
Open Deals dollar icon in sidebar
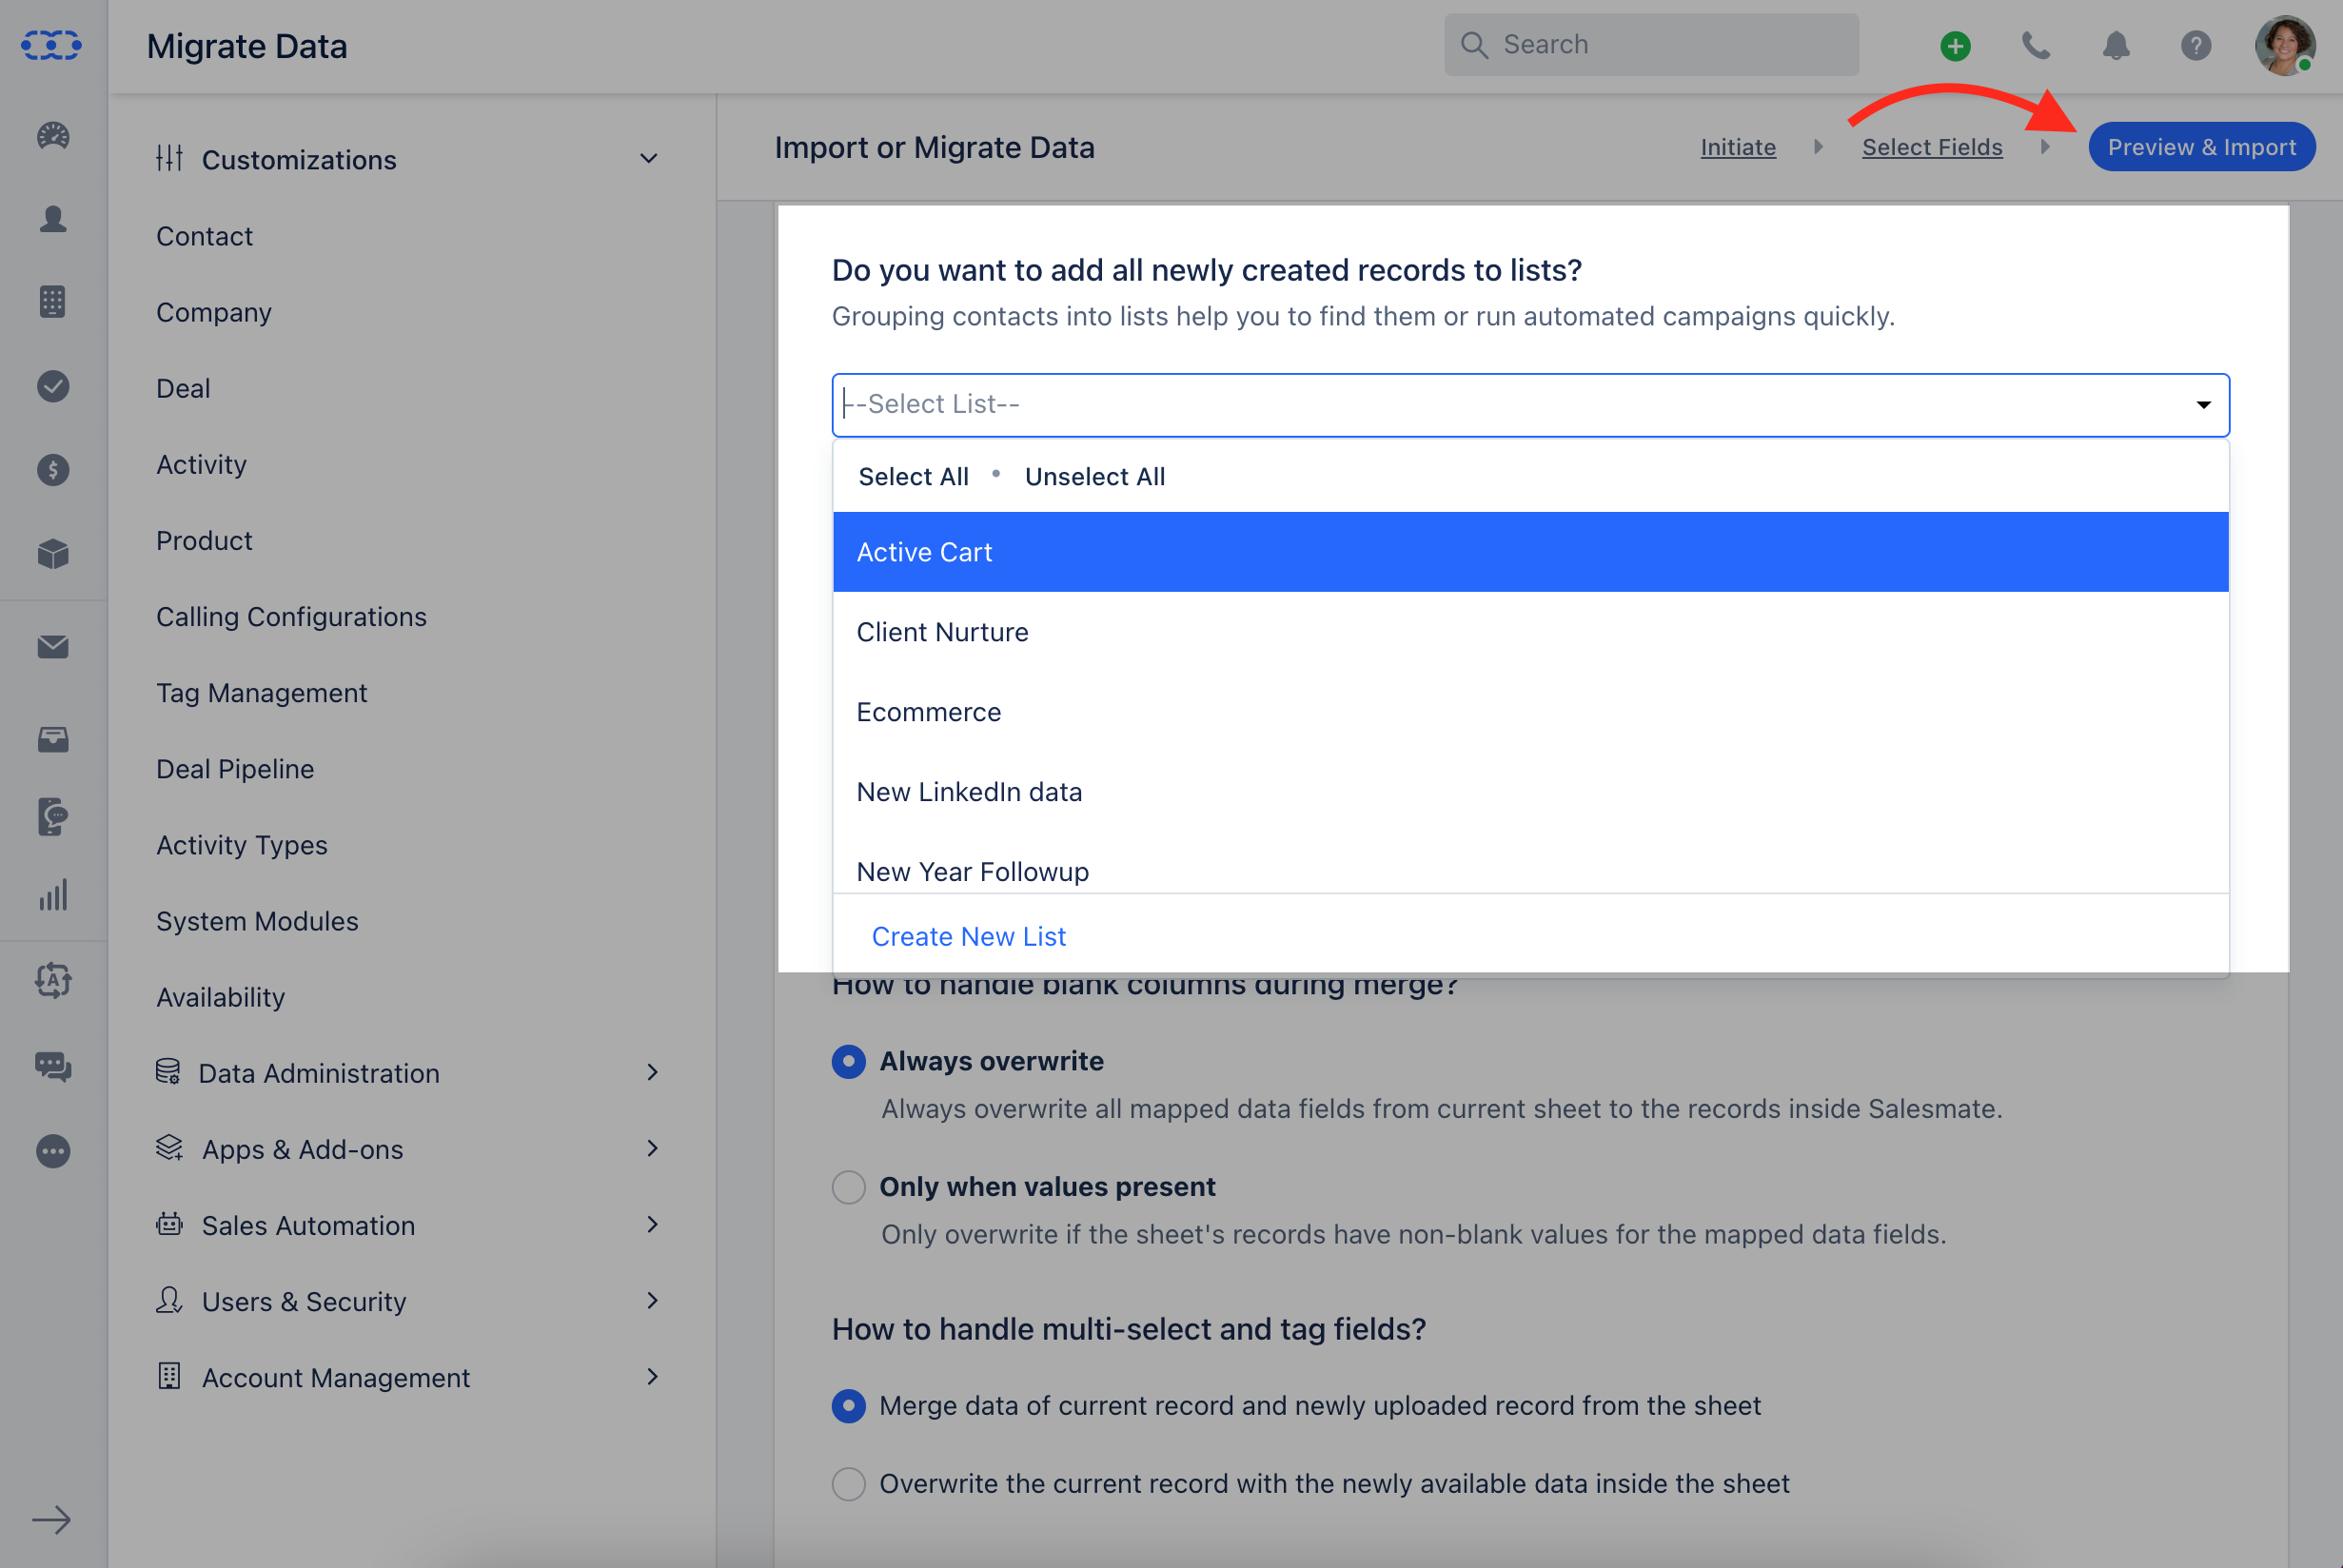pyautogui.click(x=53, y=470)
